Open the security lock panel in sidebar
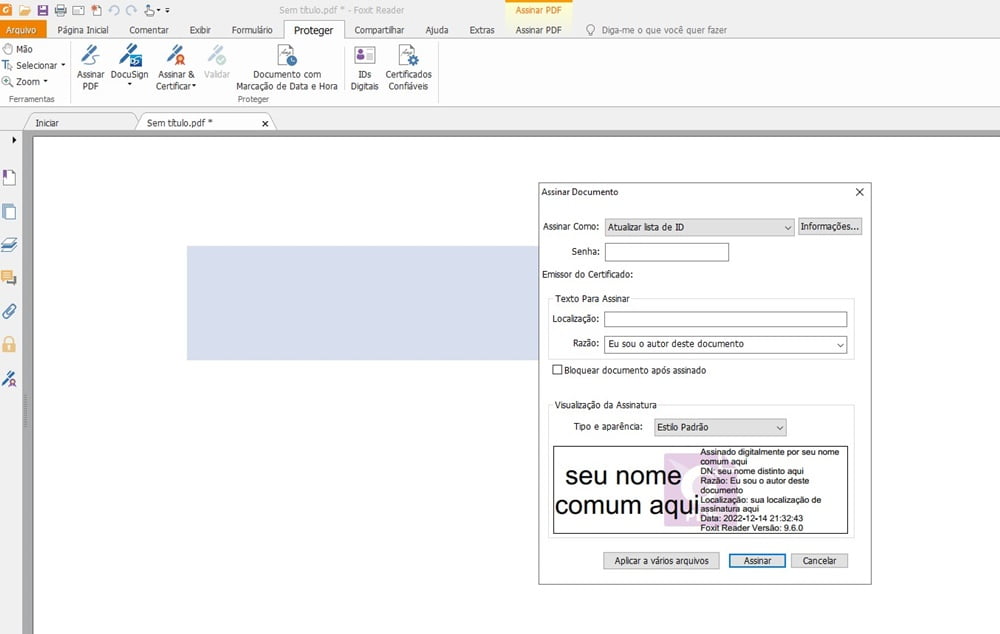The height and width of the screenshot is (634, 1000). 9,345
